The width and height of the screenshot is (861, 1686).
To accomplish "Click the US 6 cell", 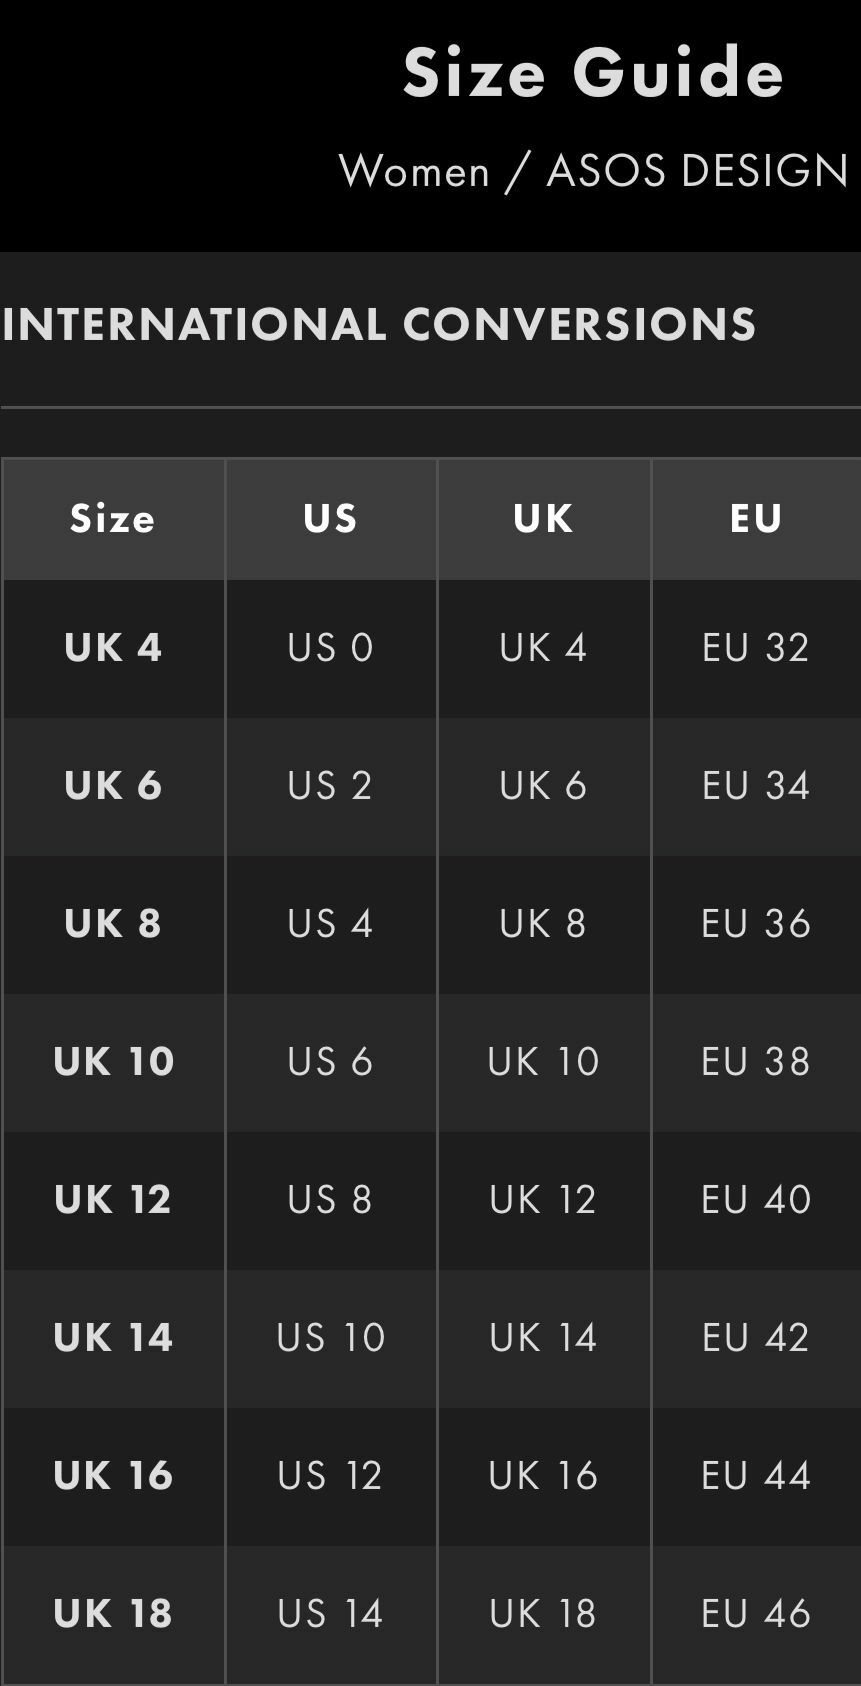I will tap(331, 1062).
